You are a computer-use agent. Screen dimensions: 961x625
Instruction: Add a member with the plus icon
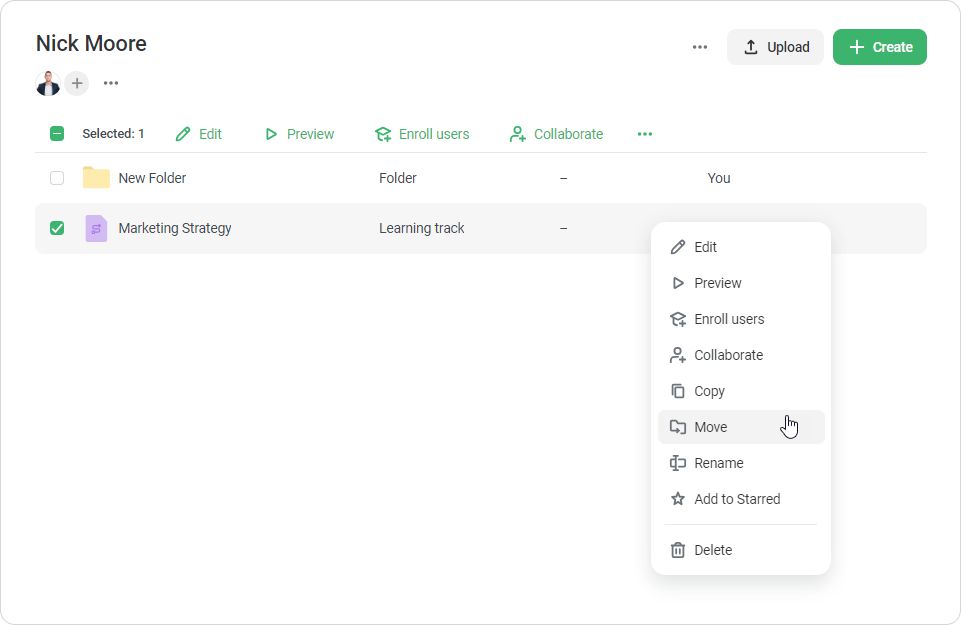tap(77, 83)
